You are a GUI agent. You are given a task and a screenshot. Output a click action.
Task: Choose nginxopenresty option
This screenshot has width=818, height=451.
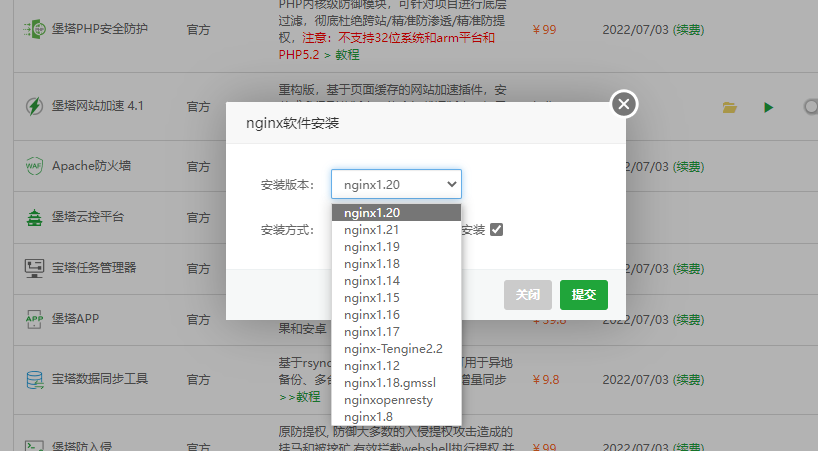[x=396, y=400]
